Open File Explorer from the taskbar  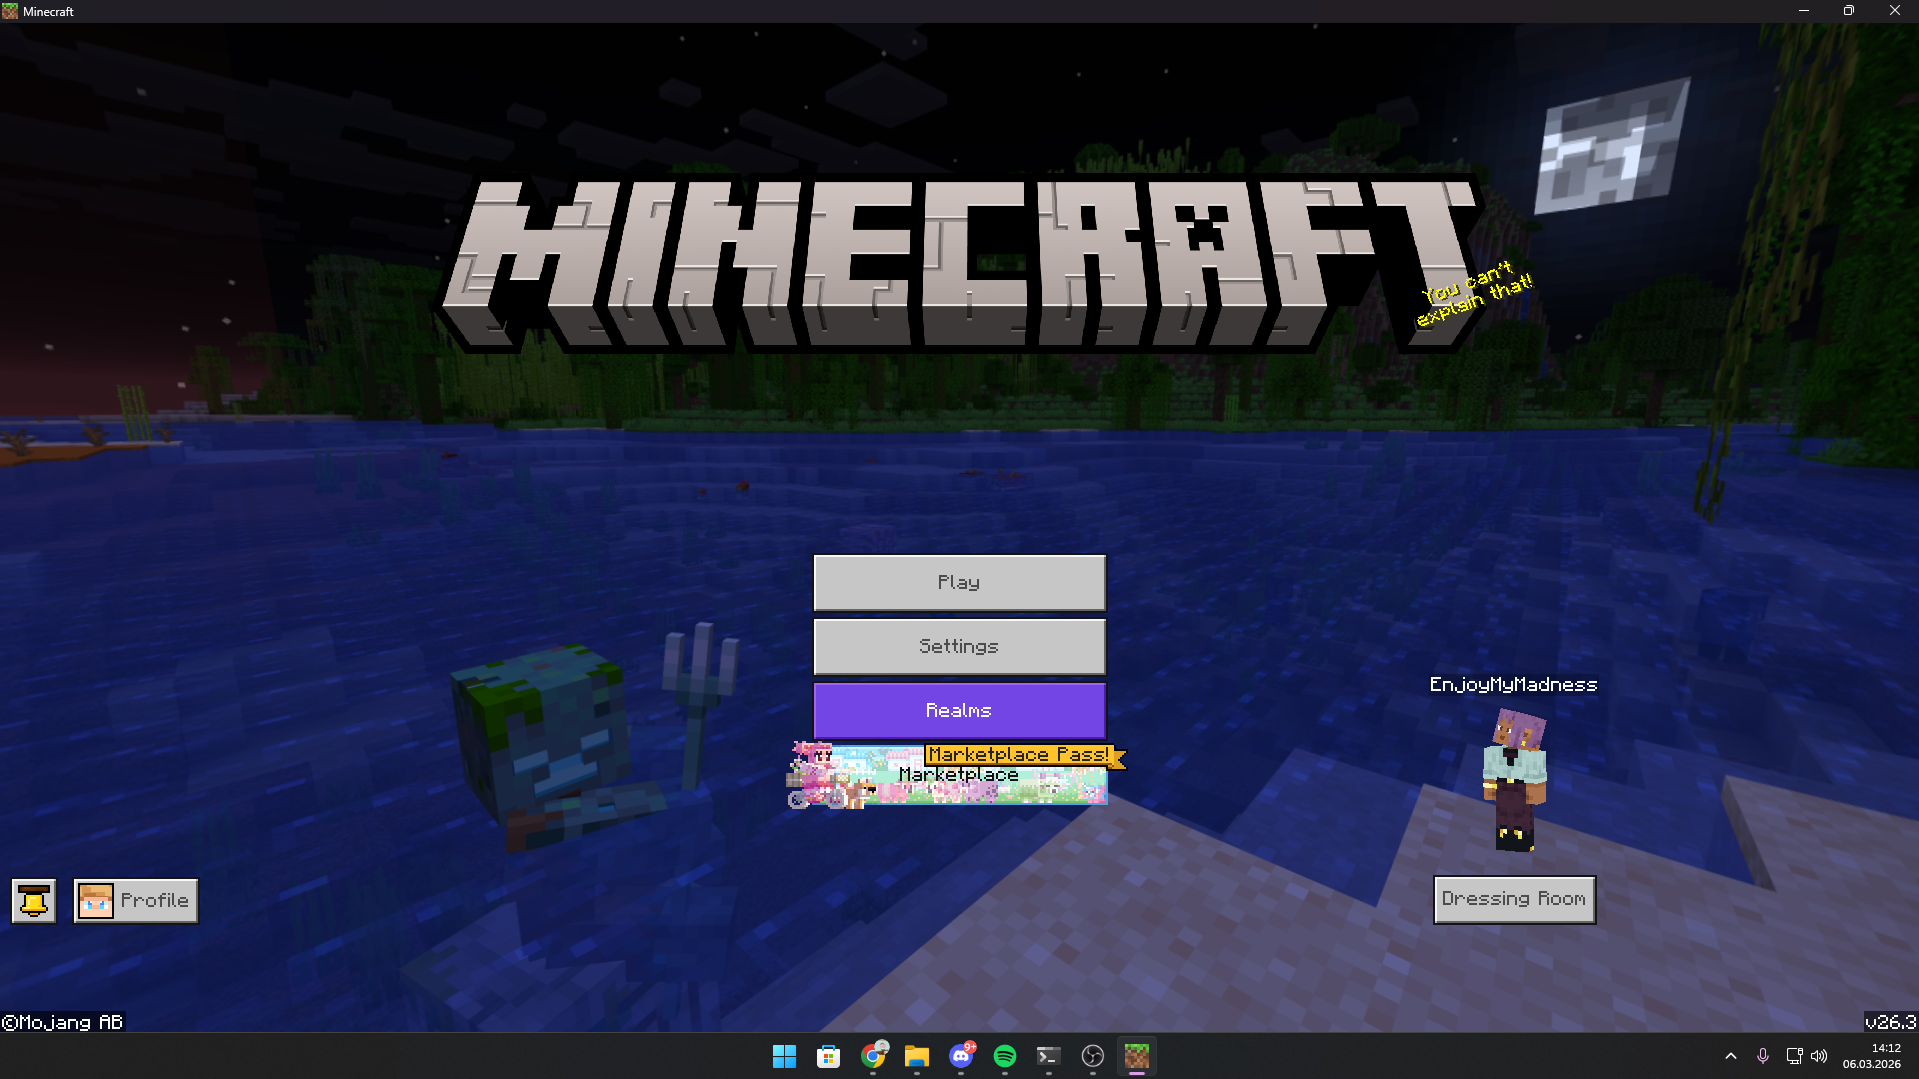[917, 1056]
